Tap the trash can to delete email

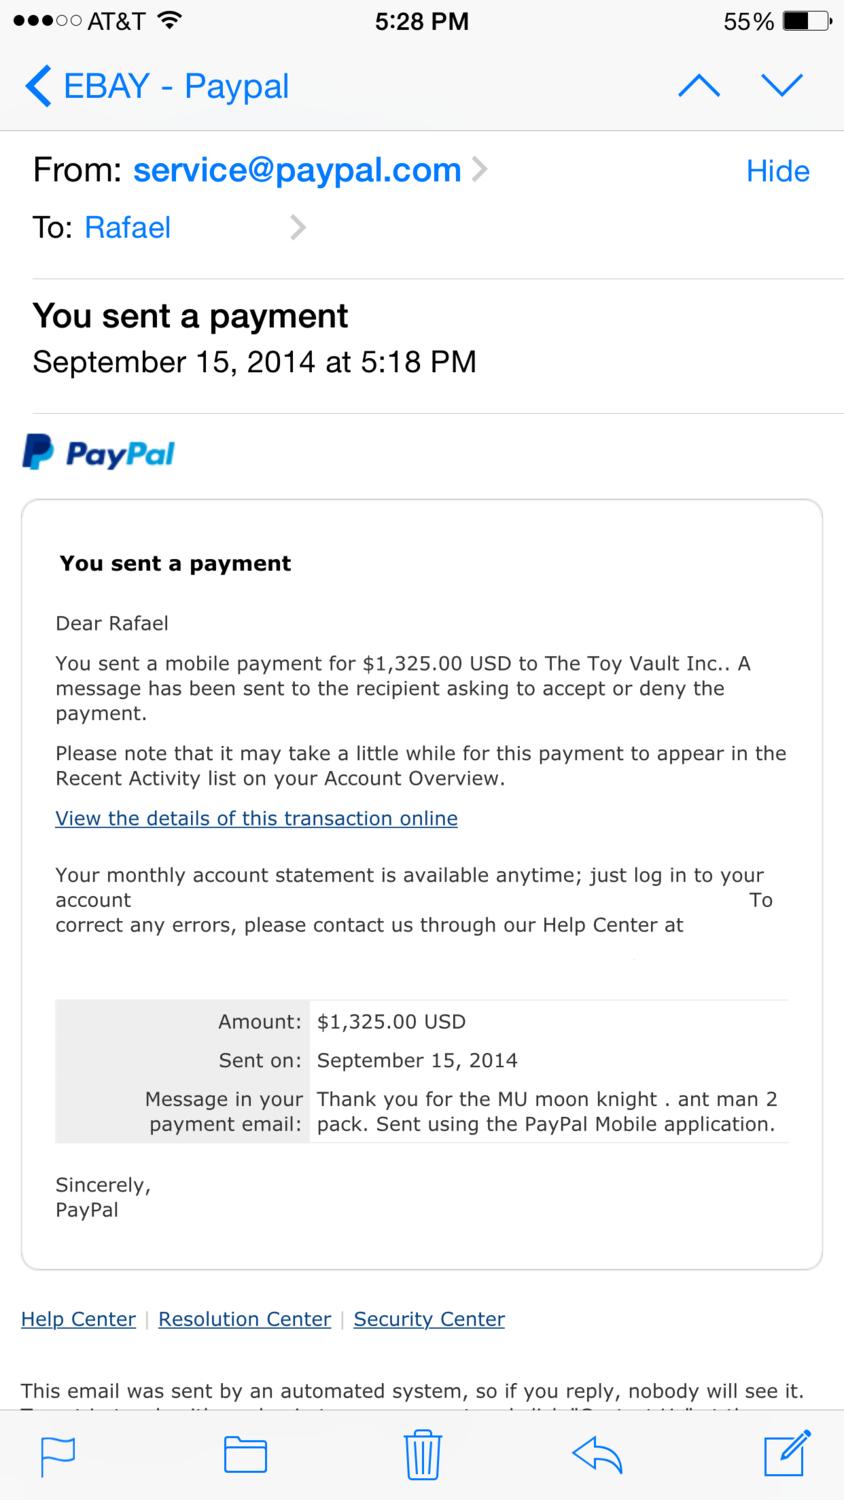[423, 1453]
